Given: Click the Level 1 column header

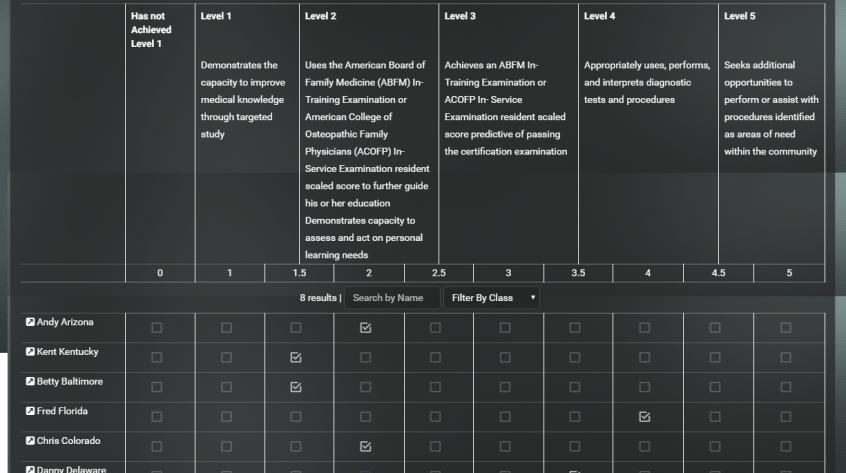Looking at the screenshot, I should [216, 16].
